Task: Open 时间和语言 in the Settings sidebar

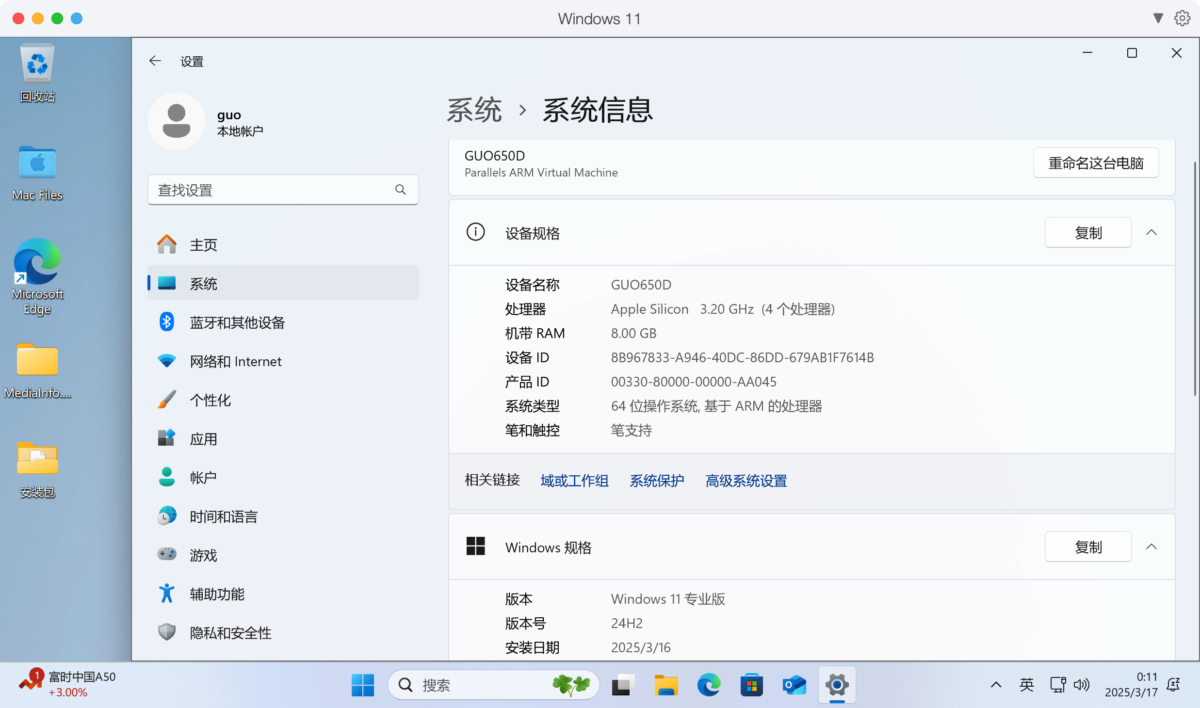Action: pos(283,516)
